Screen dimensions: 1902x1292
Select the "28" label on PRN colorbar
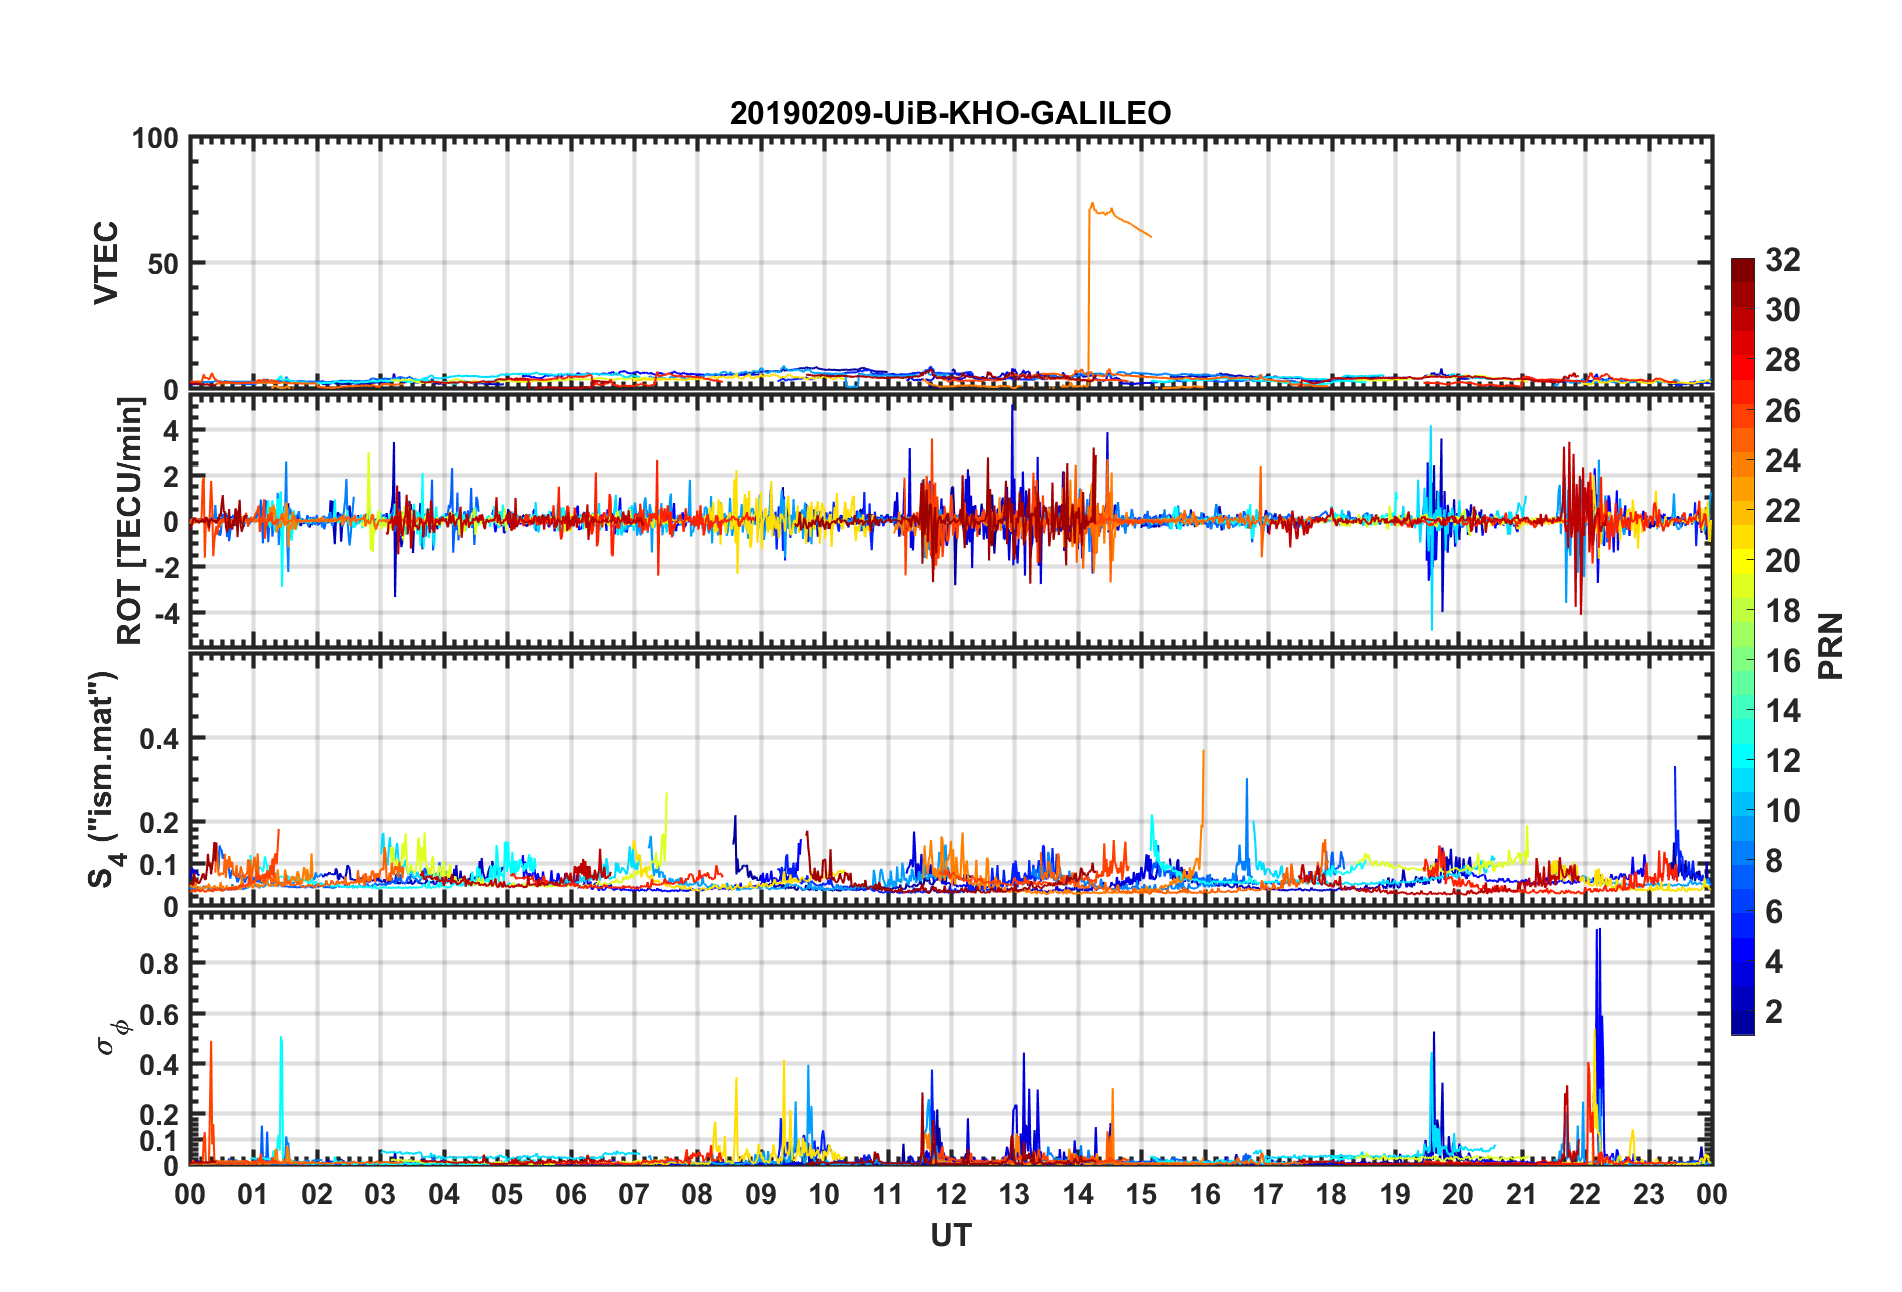(1783, 360)
